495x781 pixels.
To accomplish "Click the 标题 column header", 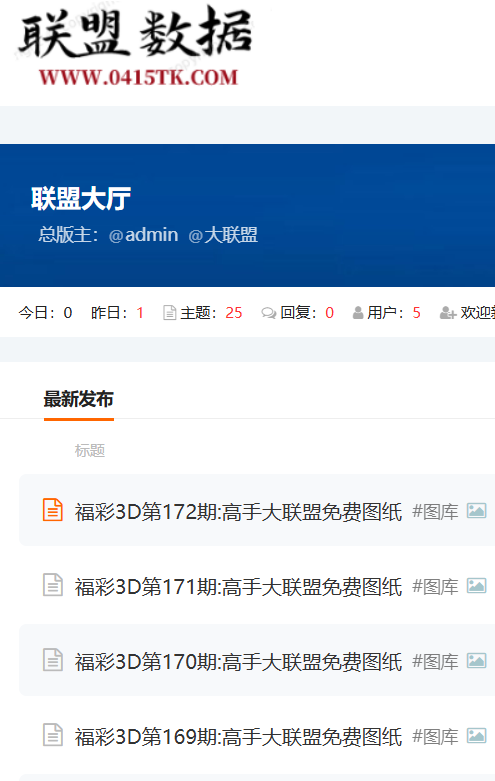I will click(x=90, y=451).
